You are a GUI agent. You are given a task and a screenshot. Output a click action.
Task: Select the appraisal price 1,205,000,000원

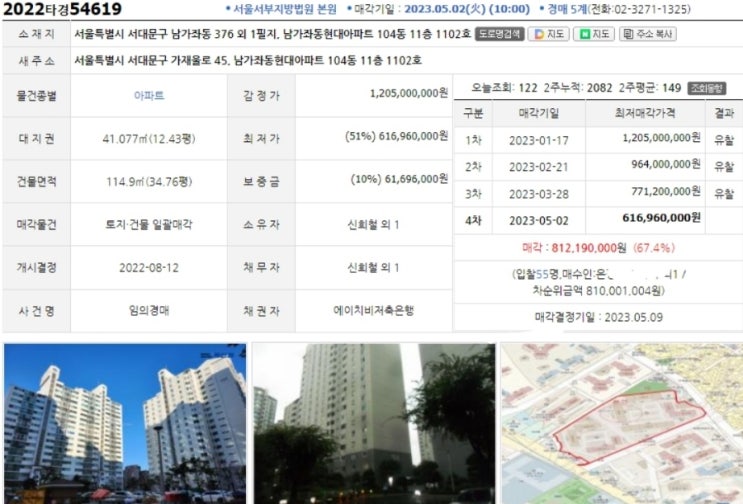tap(408, 93)
